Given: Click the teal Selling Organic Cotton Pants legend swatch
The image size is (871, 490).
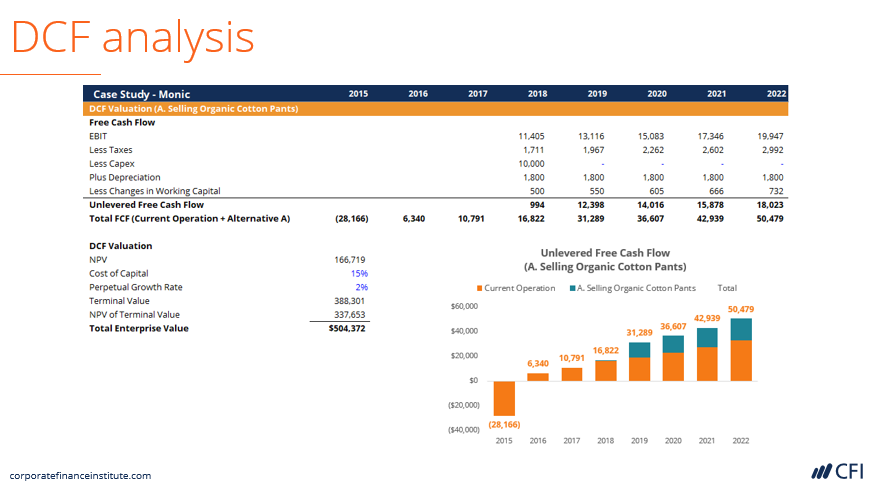Looking at the screenshot, I should pos(571,288).
